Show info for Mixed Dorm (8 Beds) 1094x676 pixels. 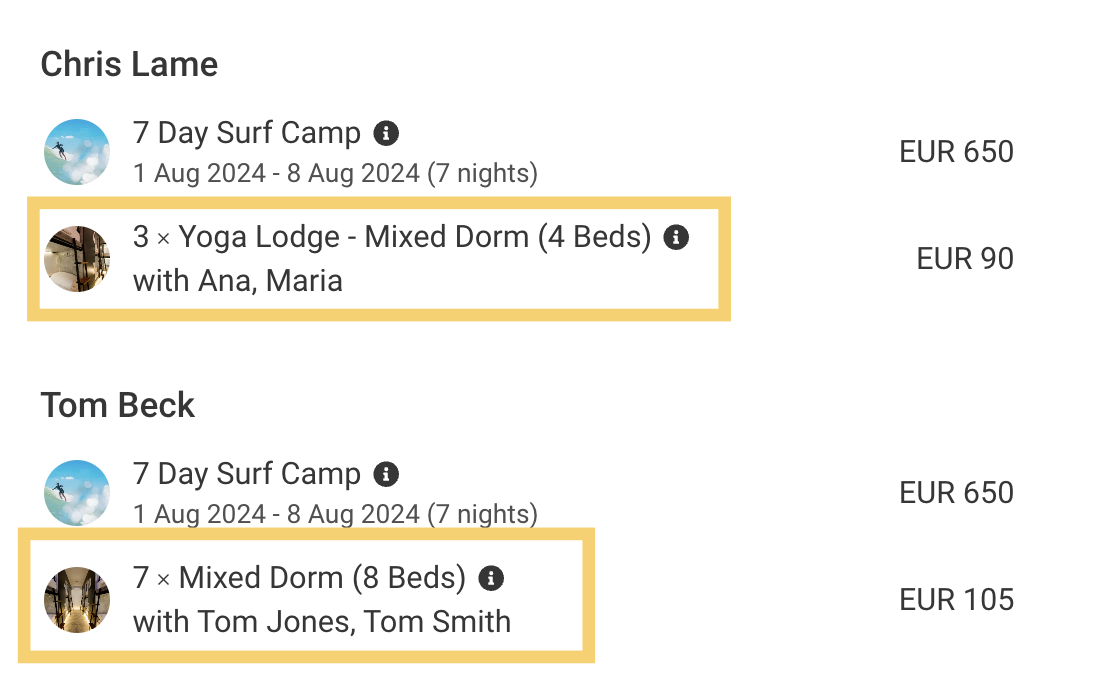point(491,578)
